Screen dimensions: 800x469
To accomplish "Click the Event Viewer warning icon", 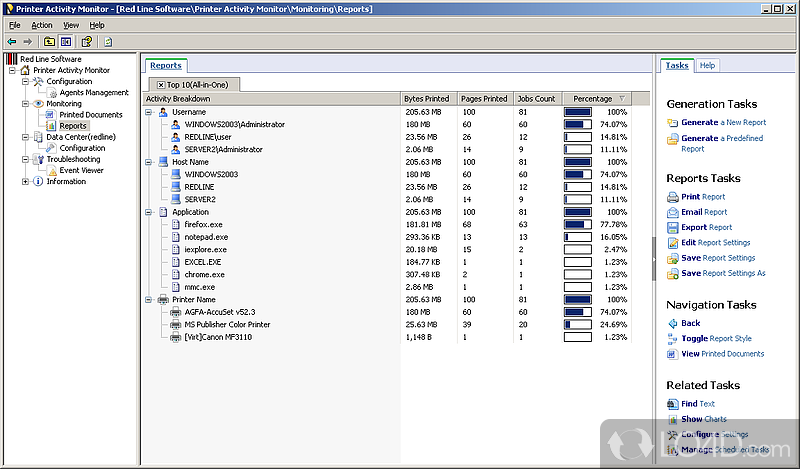I will 51,170.
